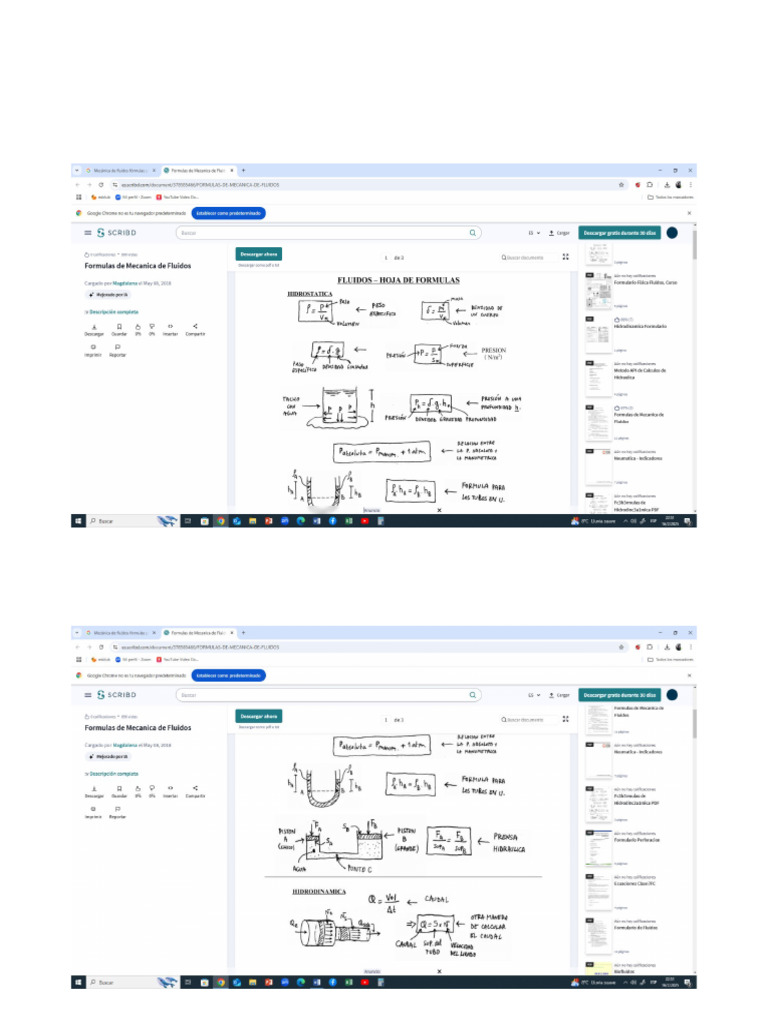The image size is (768, 1024).
Task: Open tab search arrow in lower browser
Action: point(77,633)
